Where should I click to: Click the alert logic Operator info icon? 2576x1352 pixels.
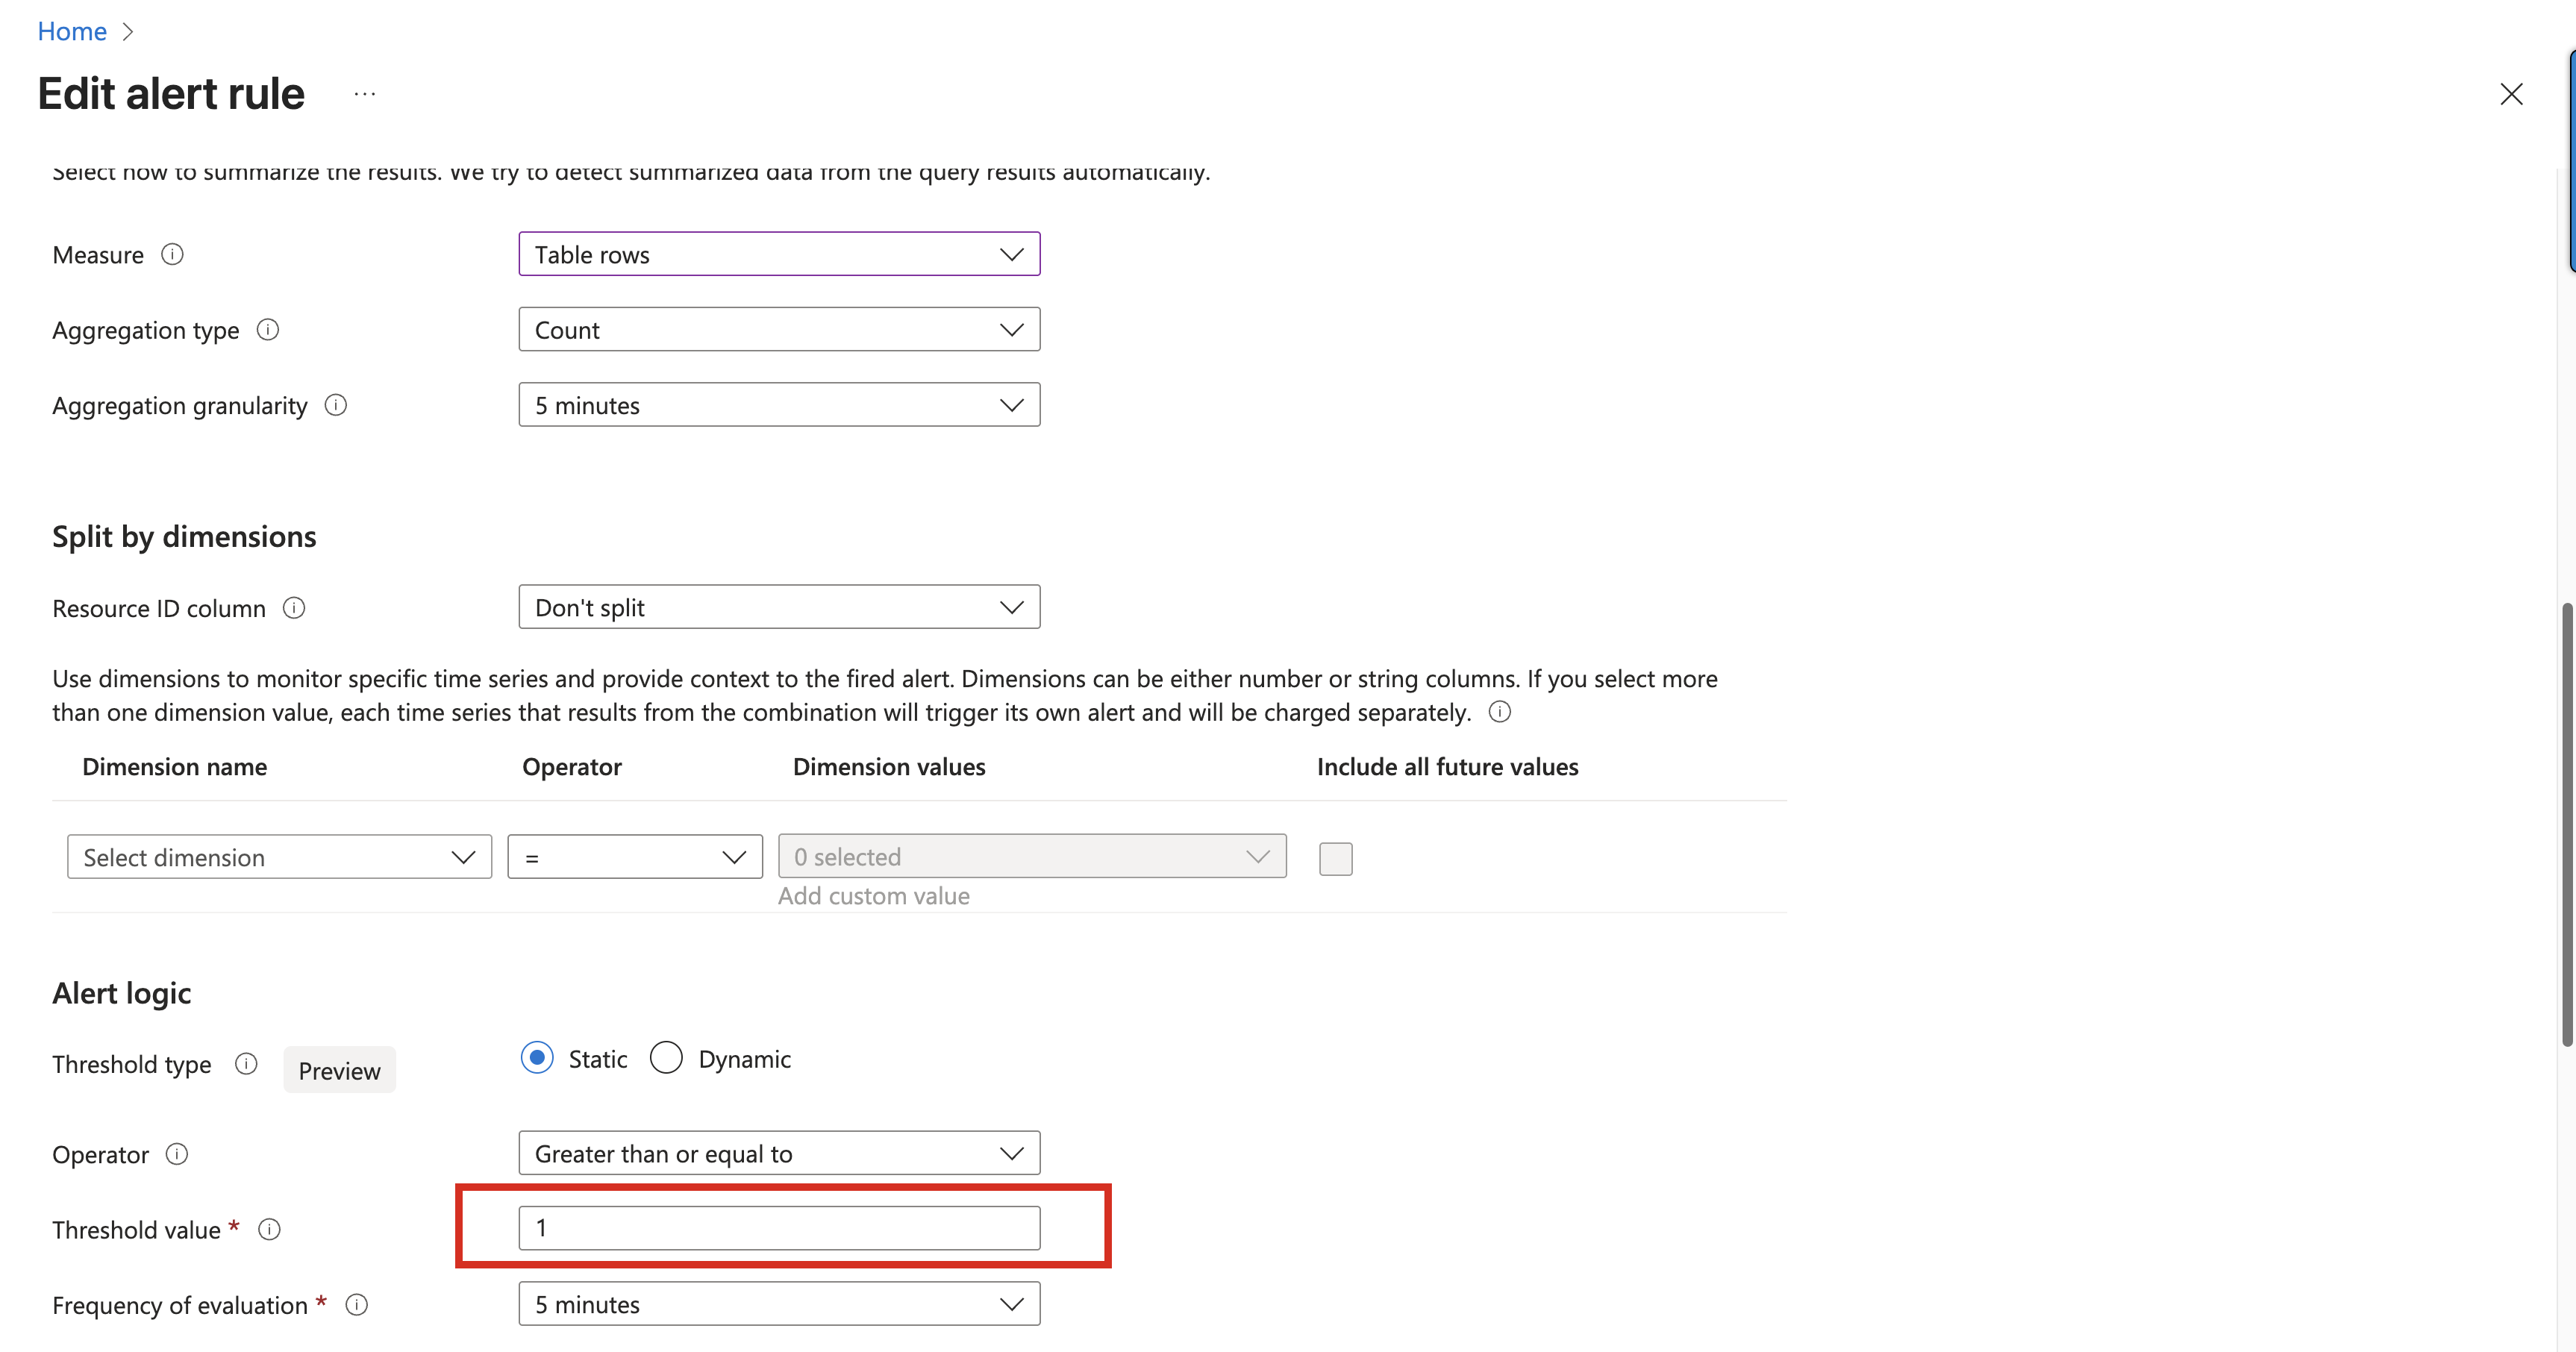tap(177, 1154)
